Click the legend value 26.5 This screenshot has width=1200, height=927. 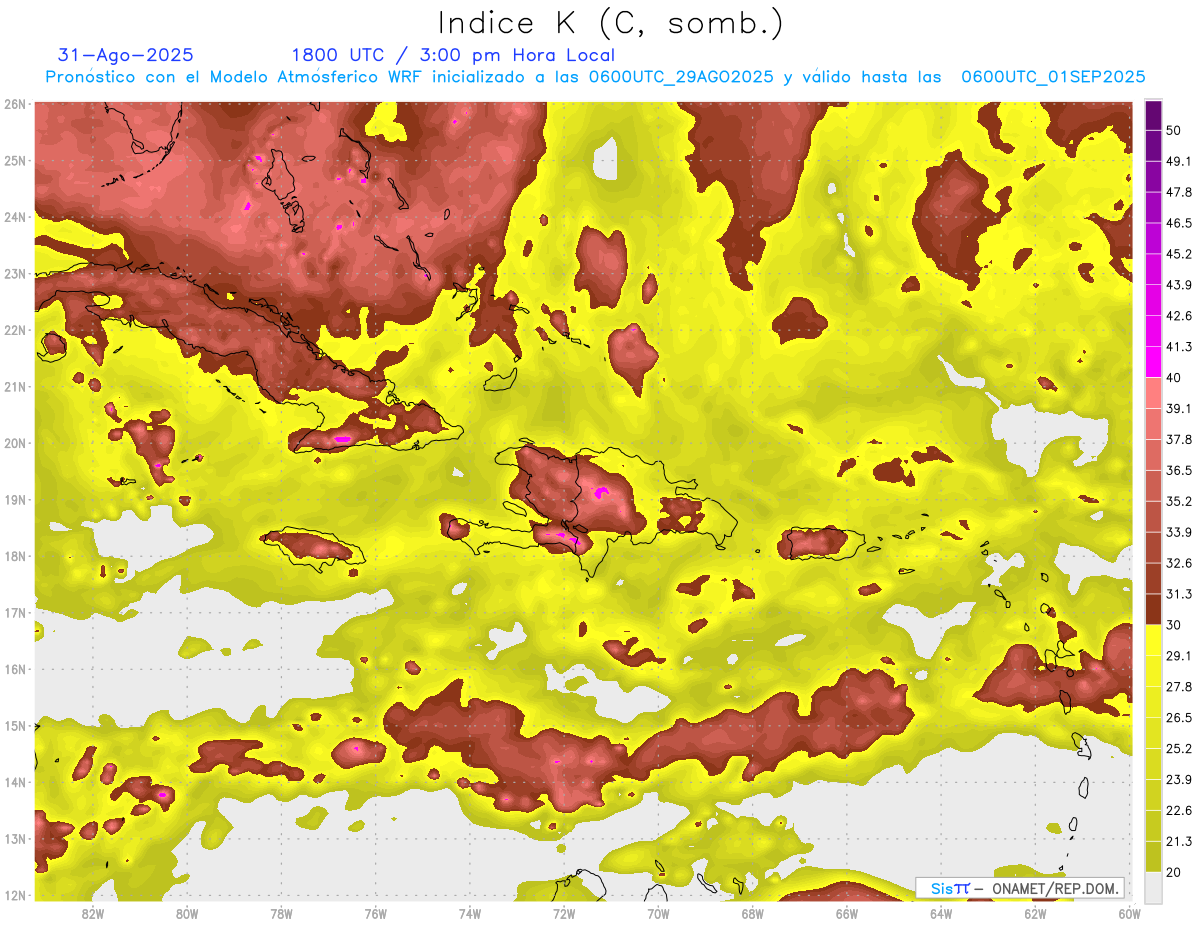pyautogui.click(x=1178, y=718)
